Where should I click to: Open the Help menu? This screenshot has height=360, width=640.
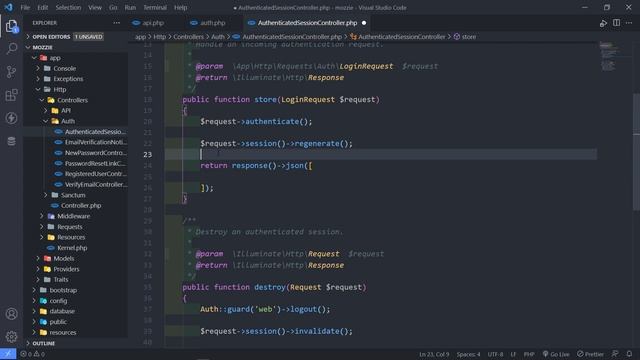pos(180,7)
